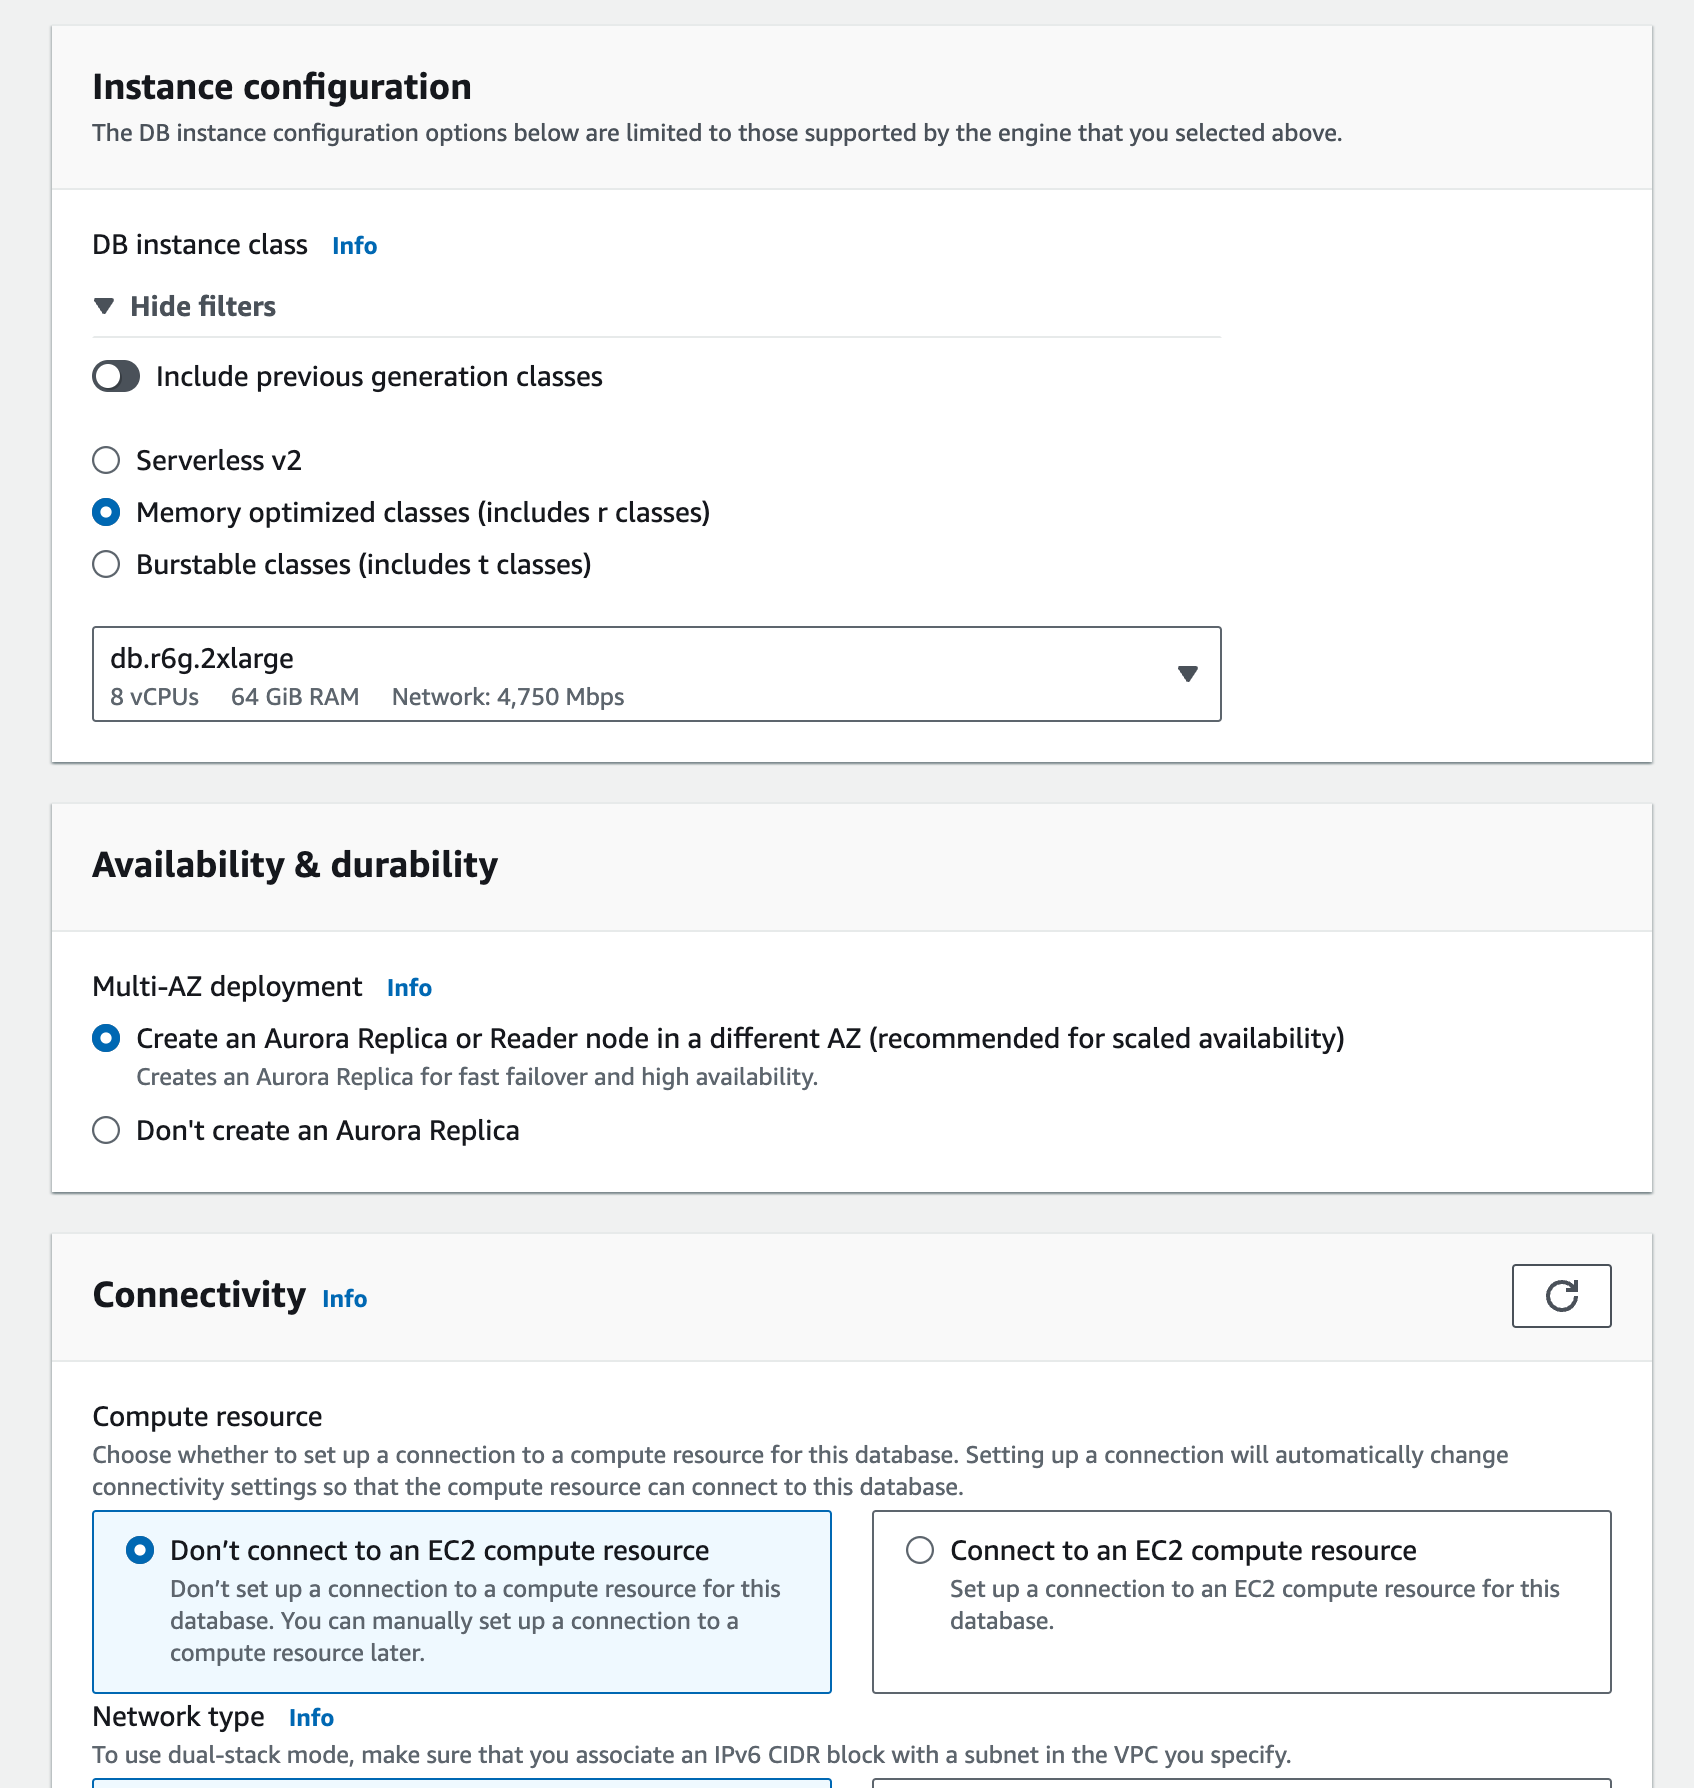Viewport: 1694px width, 1788px height.
Task: Select Memory optimized classes option
Action: pos(106,512)
